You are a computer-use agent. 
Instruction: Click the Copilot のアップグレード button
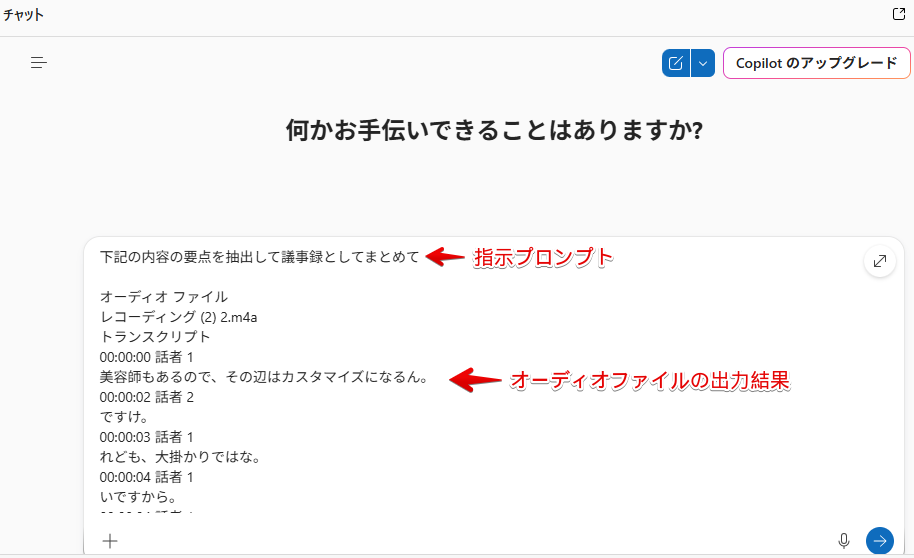[816, 63]
